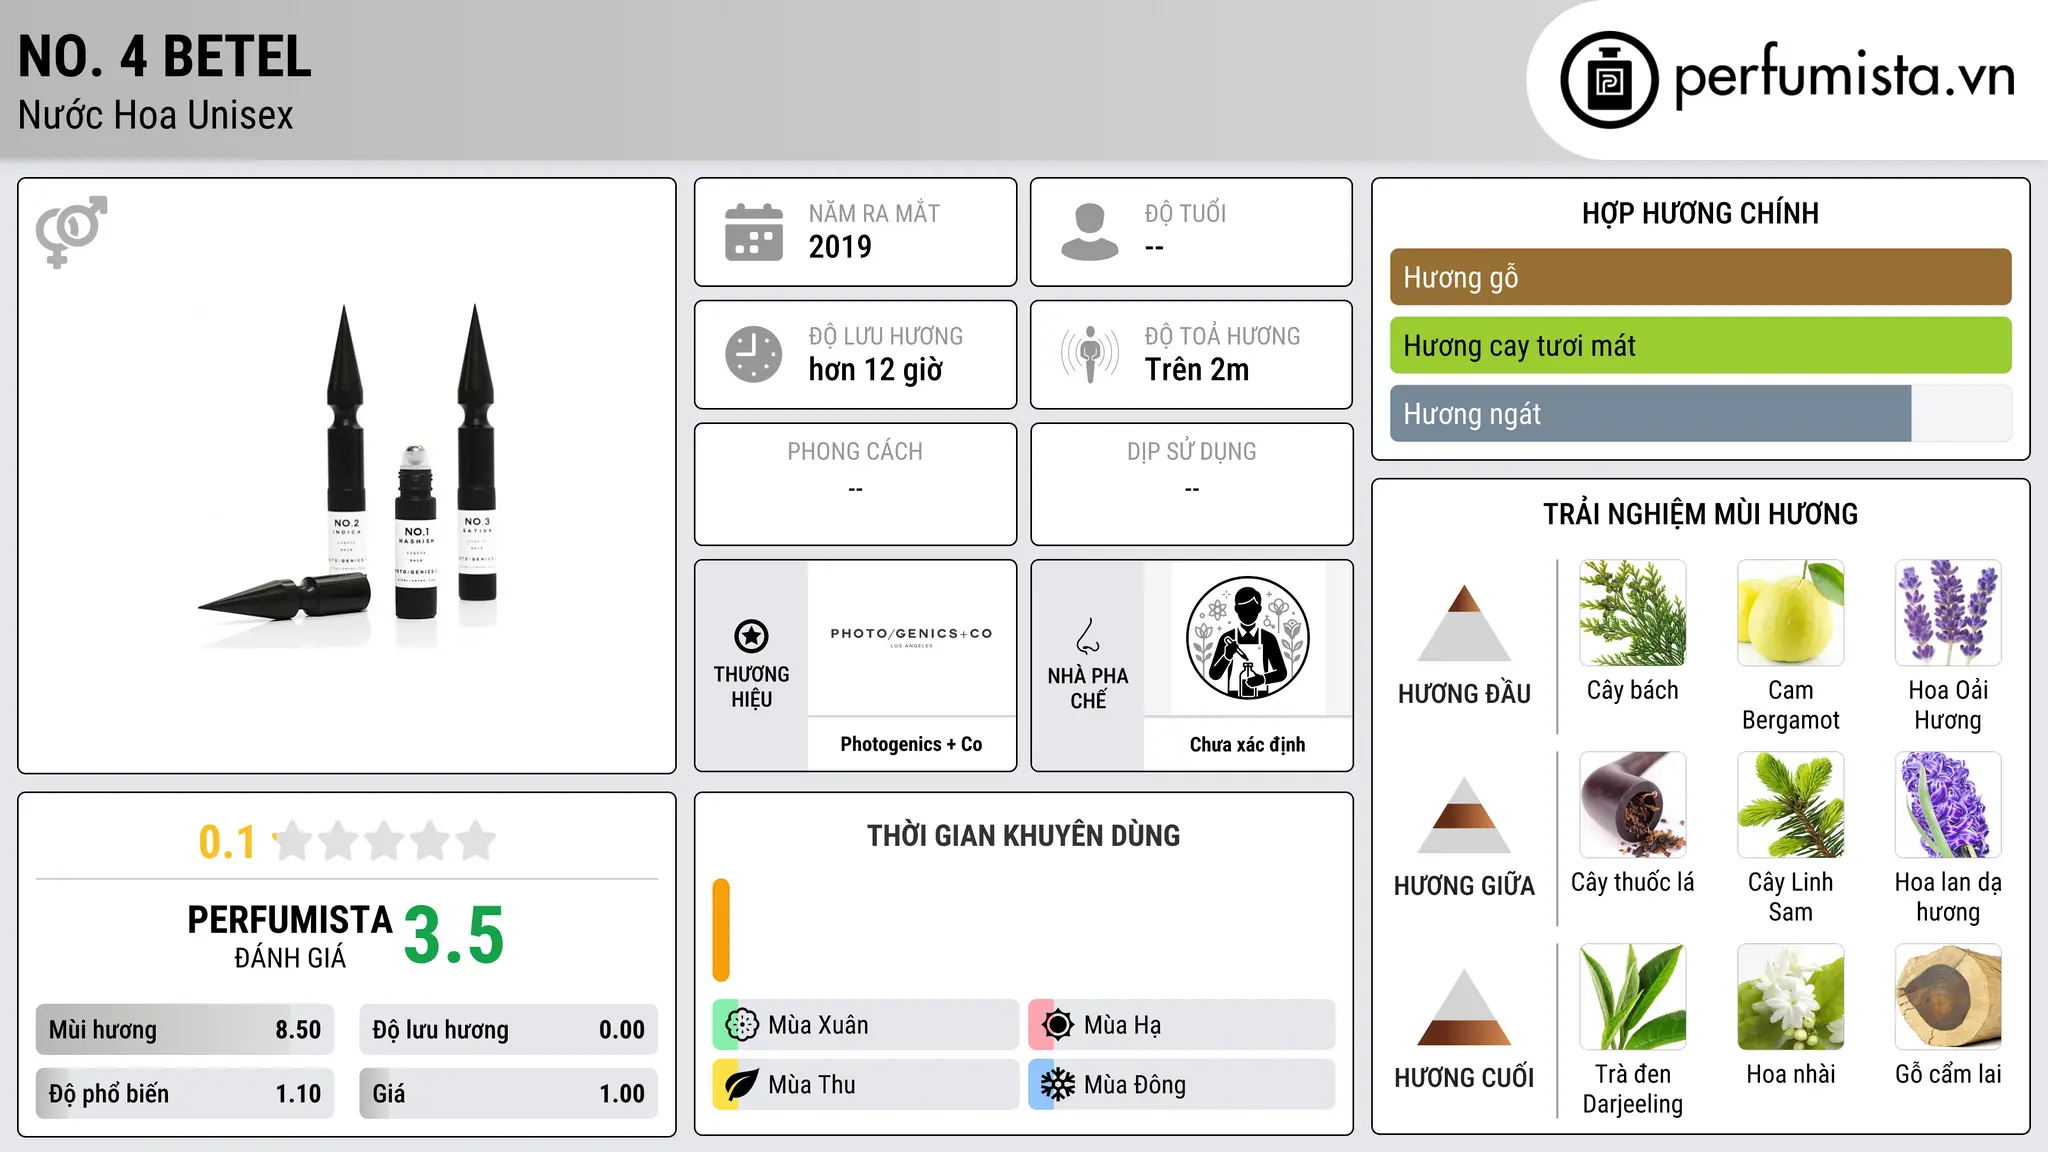Click the No. 4 Betel product photo
The image size is (2048, 1152).
347,476
